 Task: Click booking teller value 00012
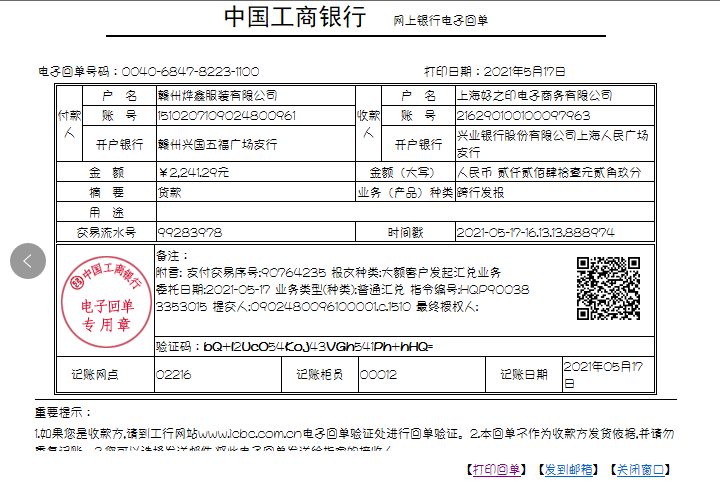pyautogui.click(x=378, y=375)
